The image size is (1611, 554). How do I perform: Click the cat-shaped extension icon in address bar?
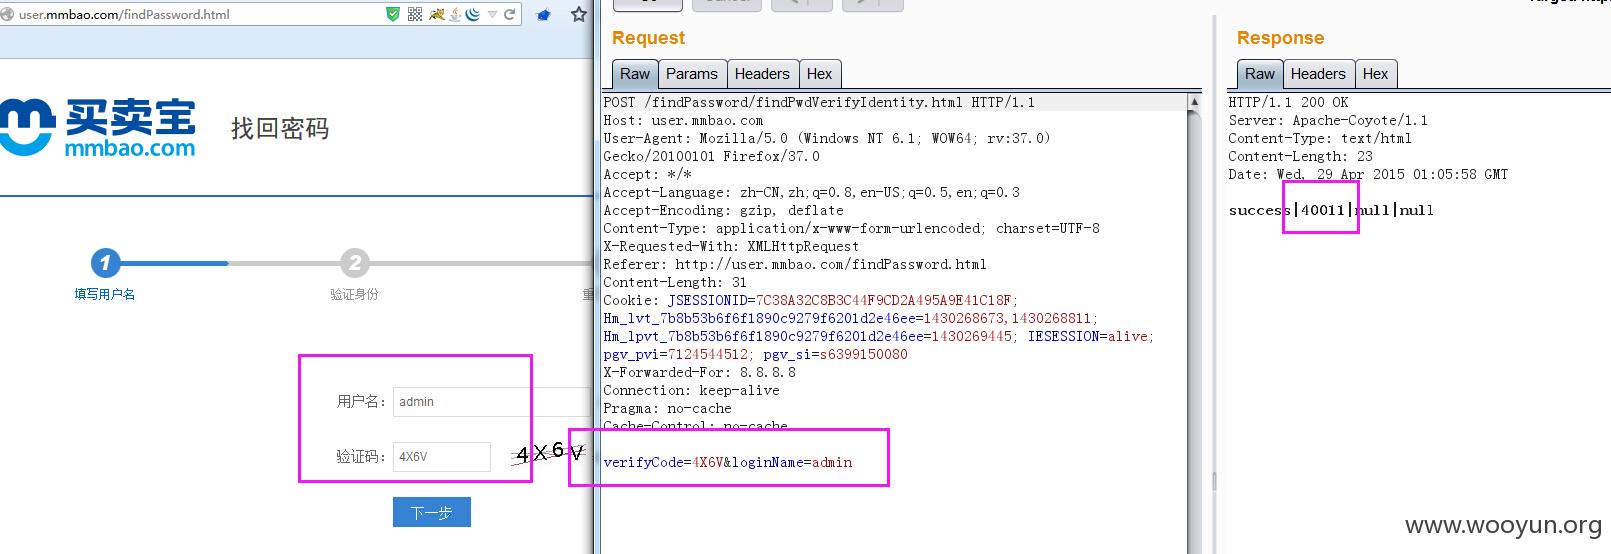click(x=437, y=14)
